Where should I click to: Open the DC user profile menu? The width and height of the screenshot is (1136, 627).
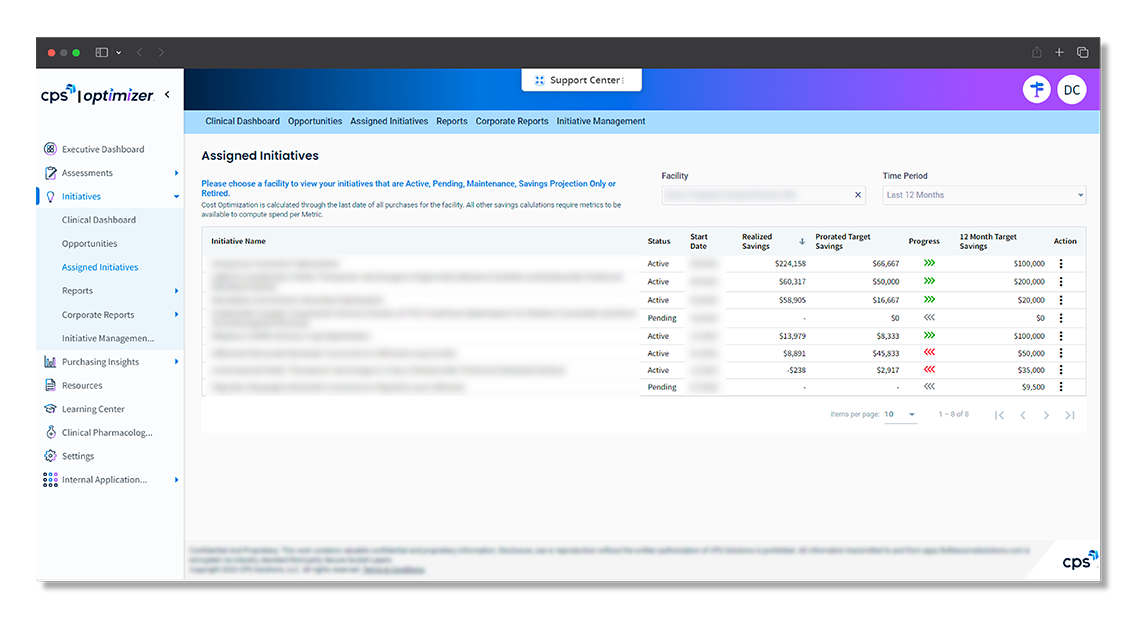click(x=1071, y=89)
